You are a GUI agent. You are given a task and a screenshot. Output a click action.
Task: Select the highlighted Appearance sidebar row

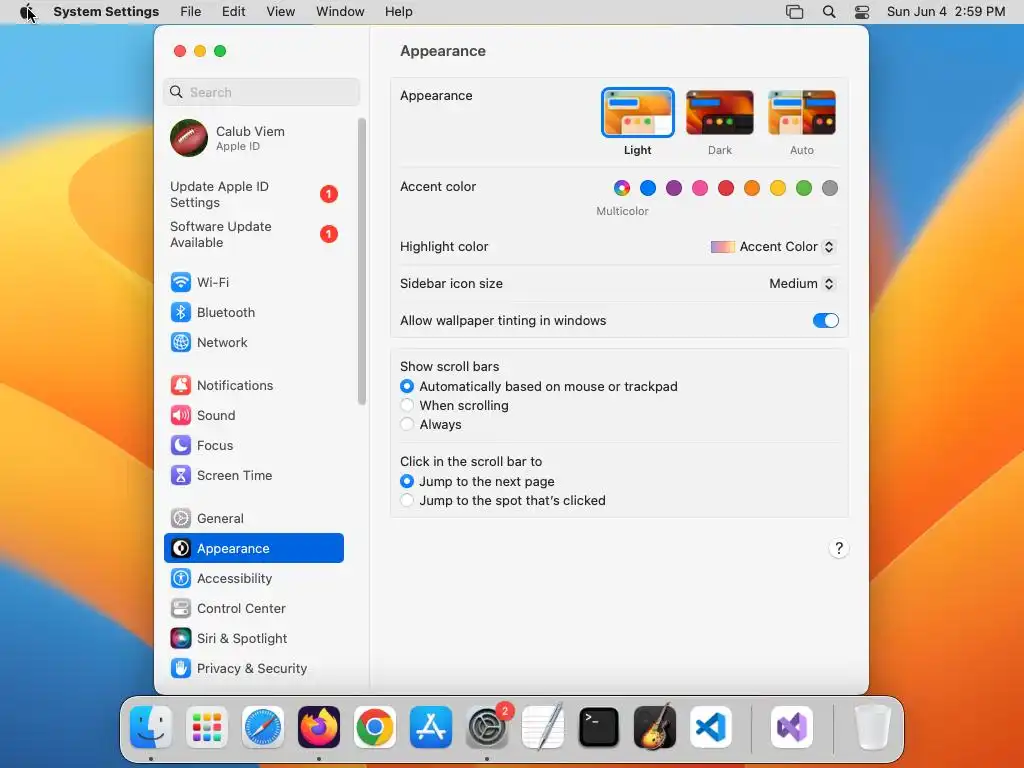point(253,549)
